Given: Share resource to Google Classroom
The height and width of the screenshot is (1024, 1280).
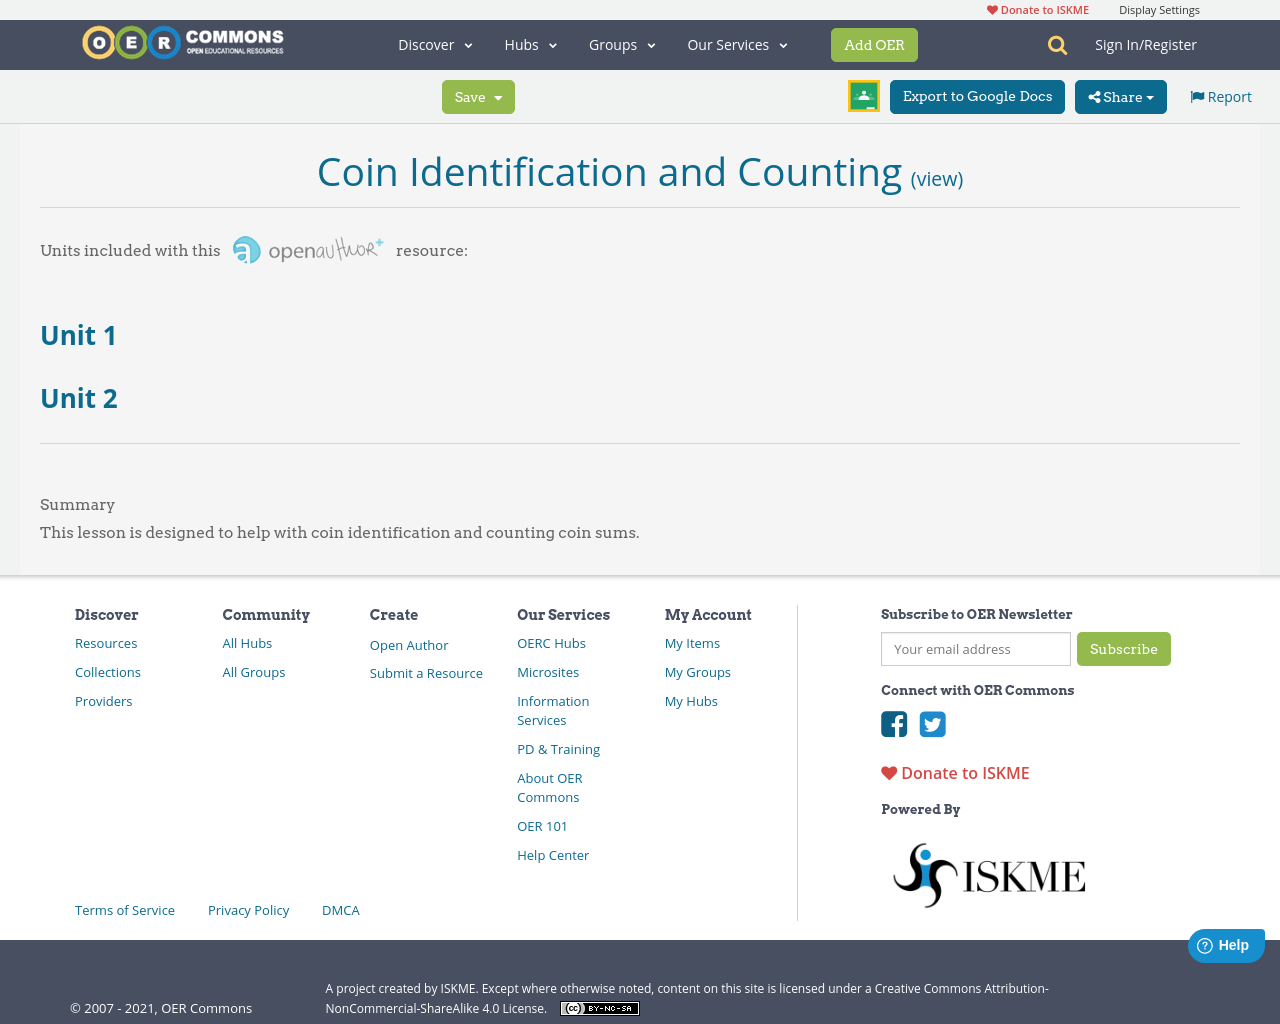Looking at the screenshot, I should (863, 95).
